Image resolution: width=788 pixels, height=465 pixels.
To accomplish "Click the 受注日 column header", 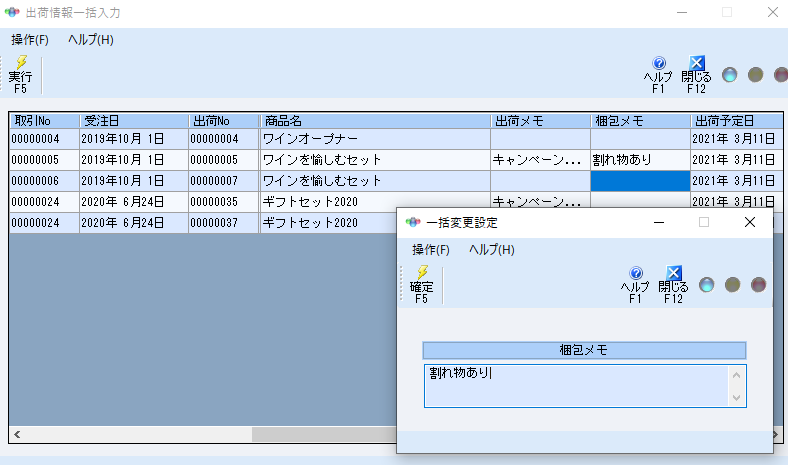I will (134, 121).
